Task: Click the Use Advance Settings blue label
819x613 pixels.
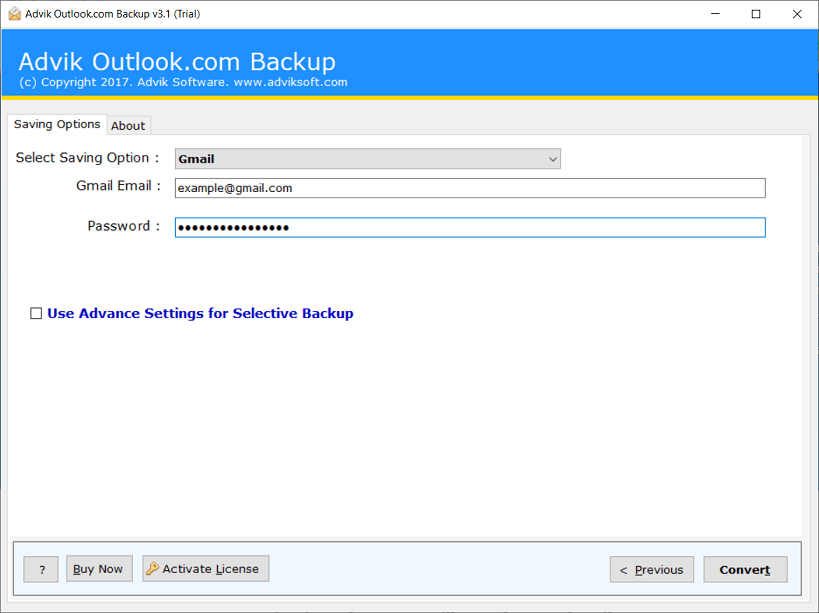Action: tap(199, 313)
